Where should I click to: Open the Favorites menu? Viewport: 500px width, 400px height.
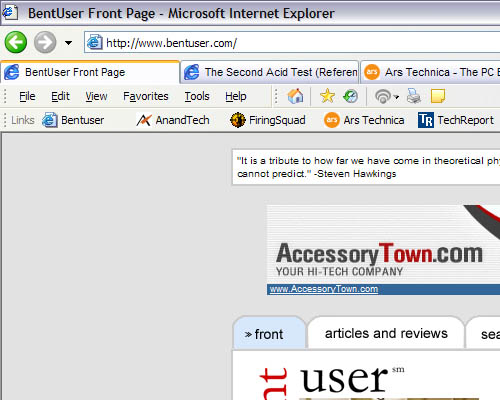[x=146, y=96]
